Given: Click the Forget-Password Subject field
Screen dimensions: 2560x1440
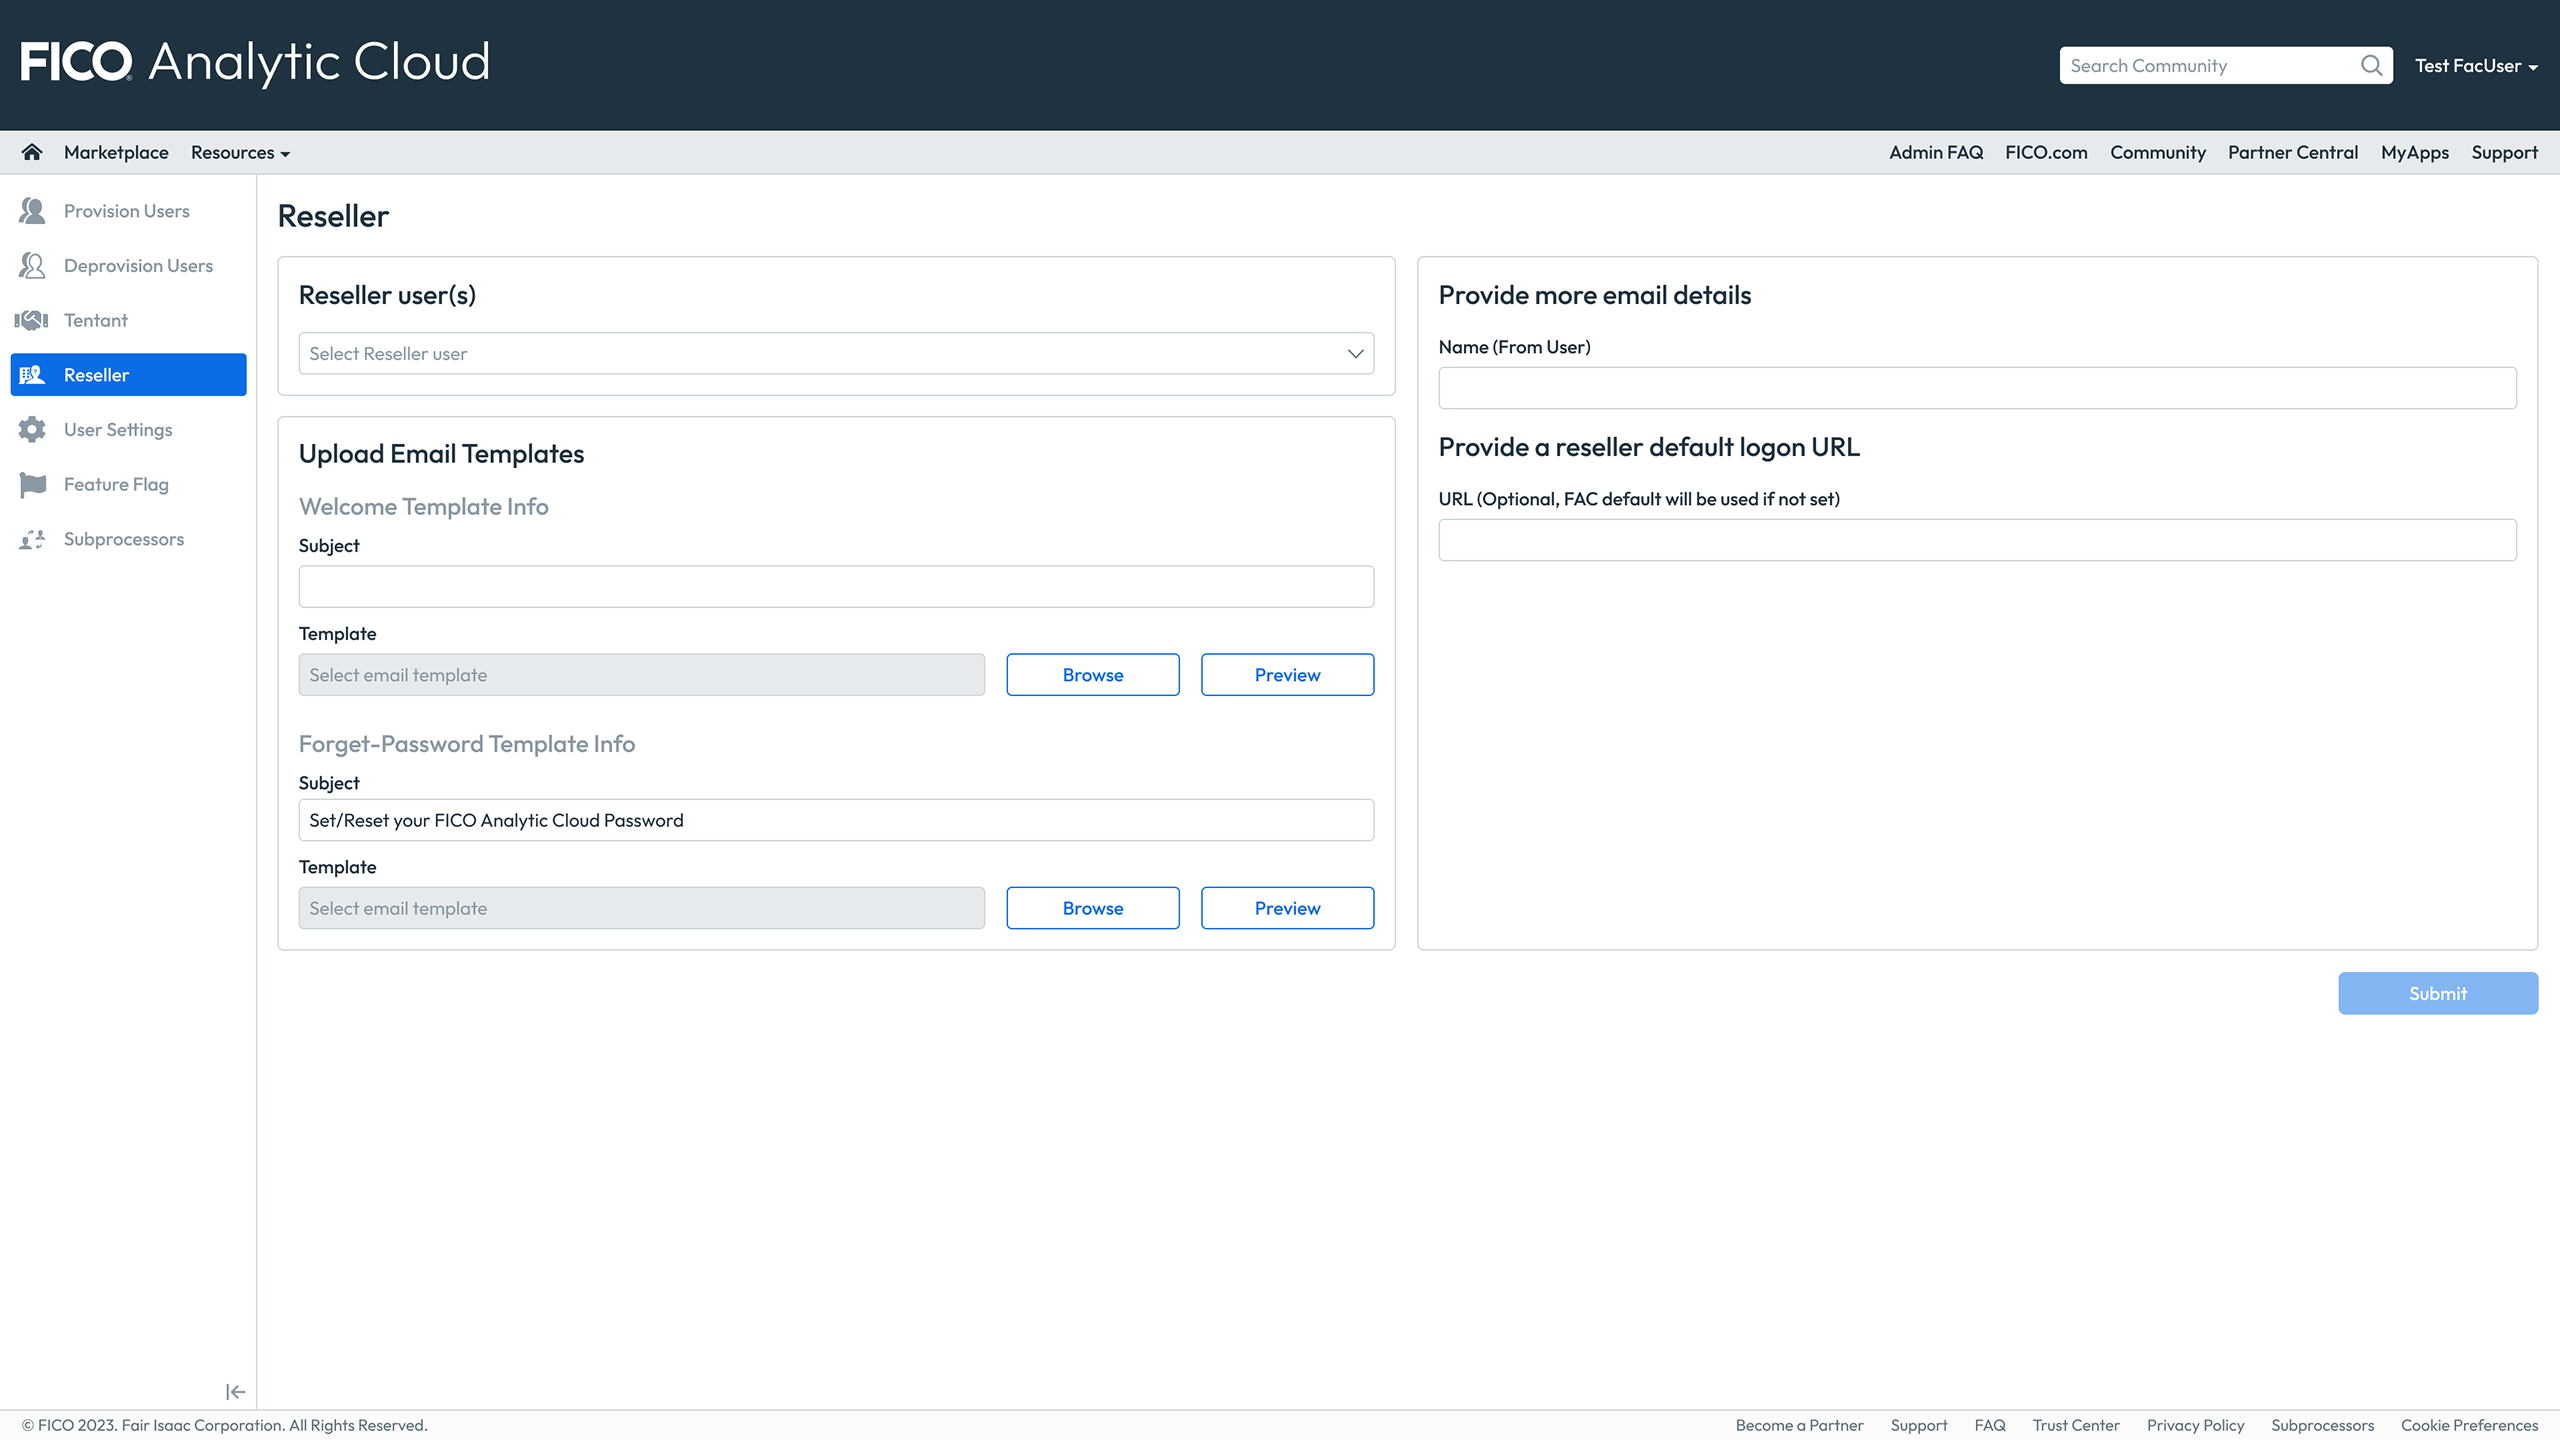Looking at the screenshot, I should point(836,820).
